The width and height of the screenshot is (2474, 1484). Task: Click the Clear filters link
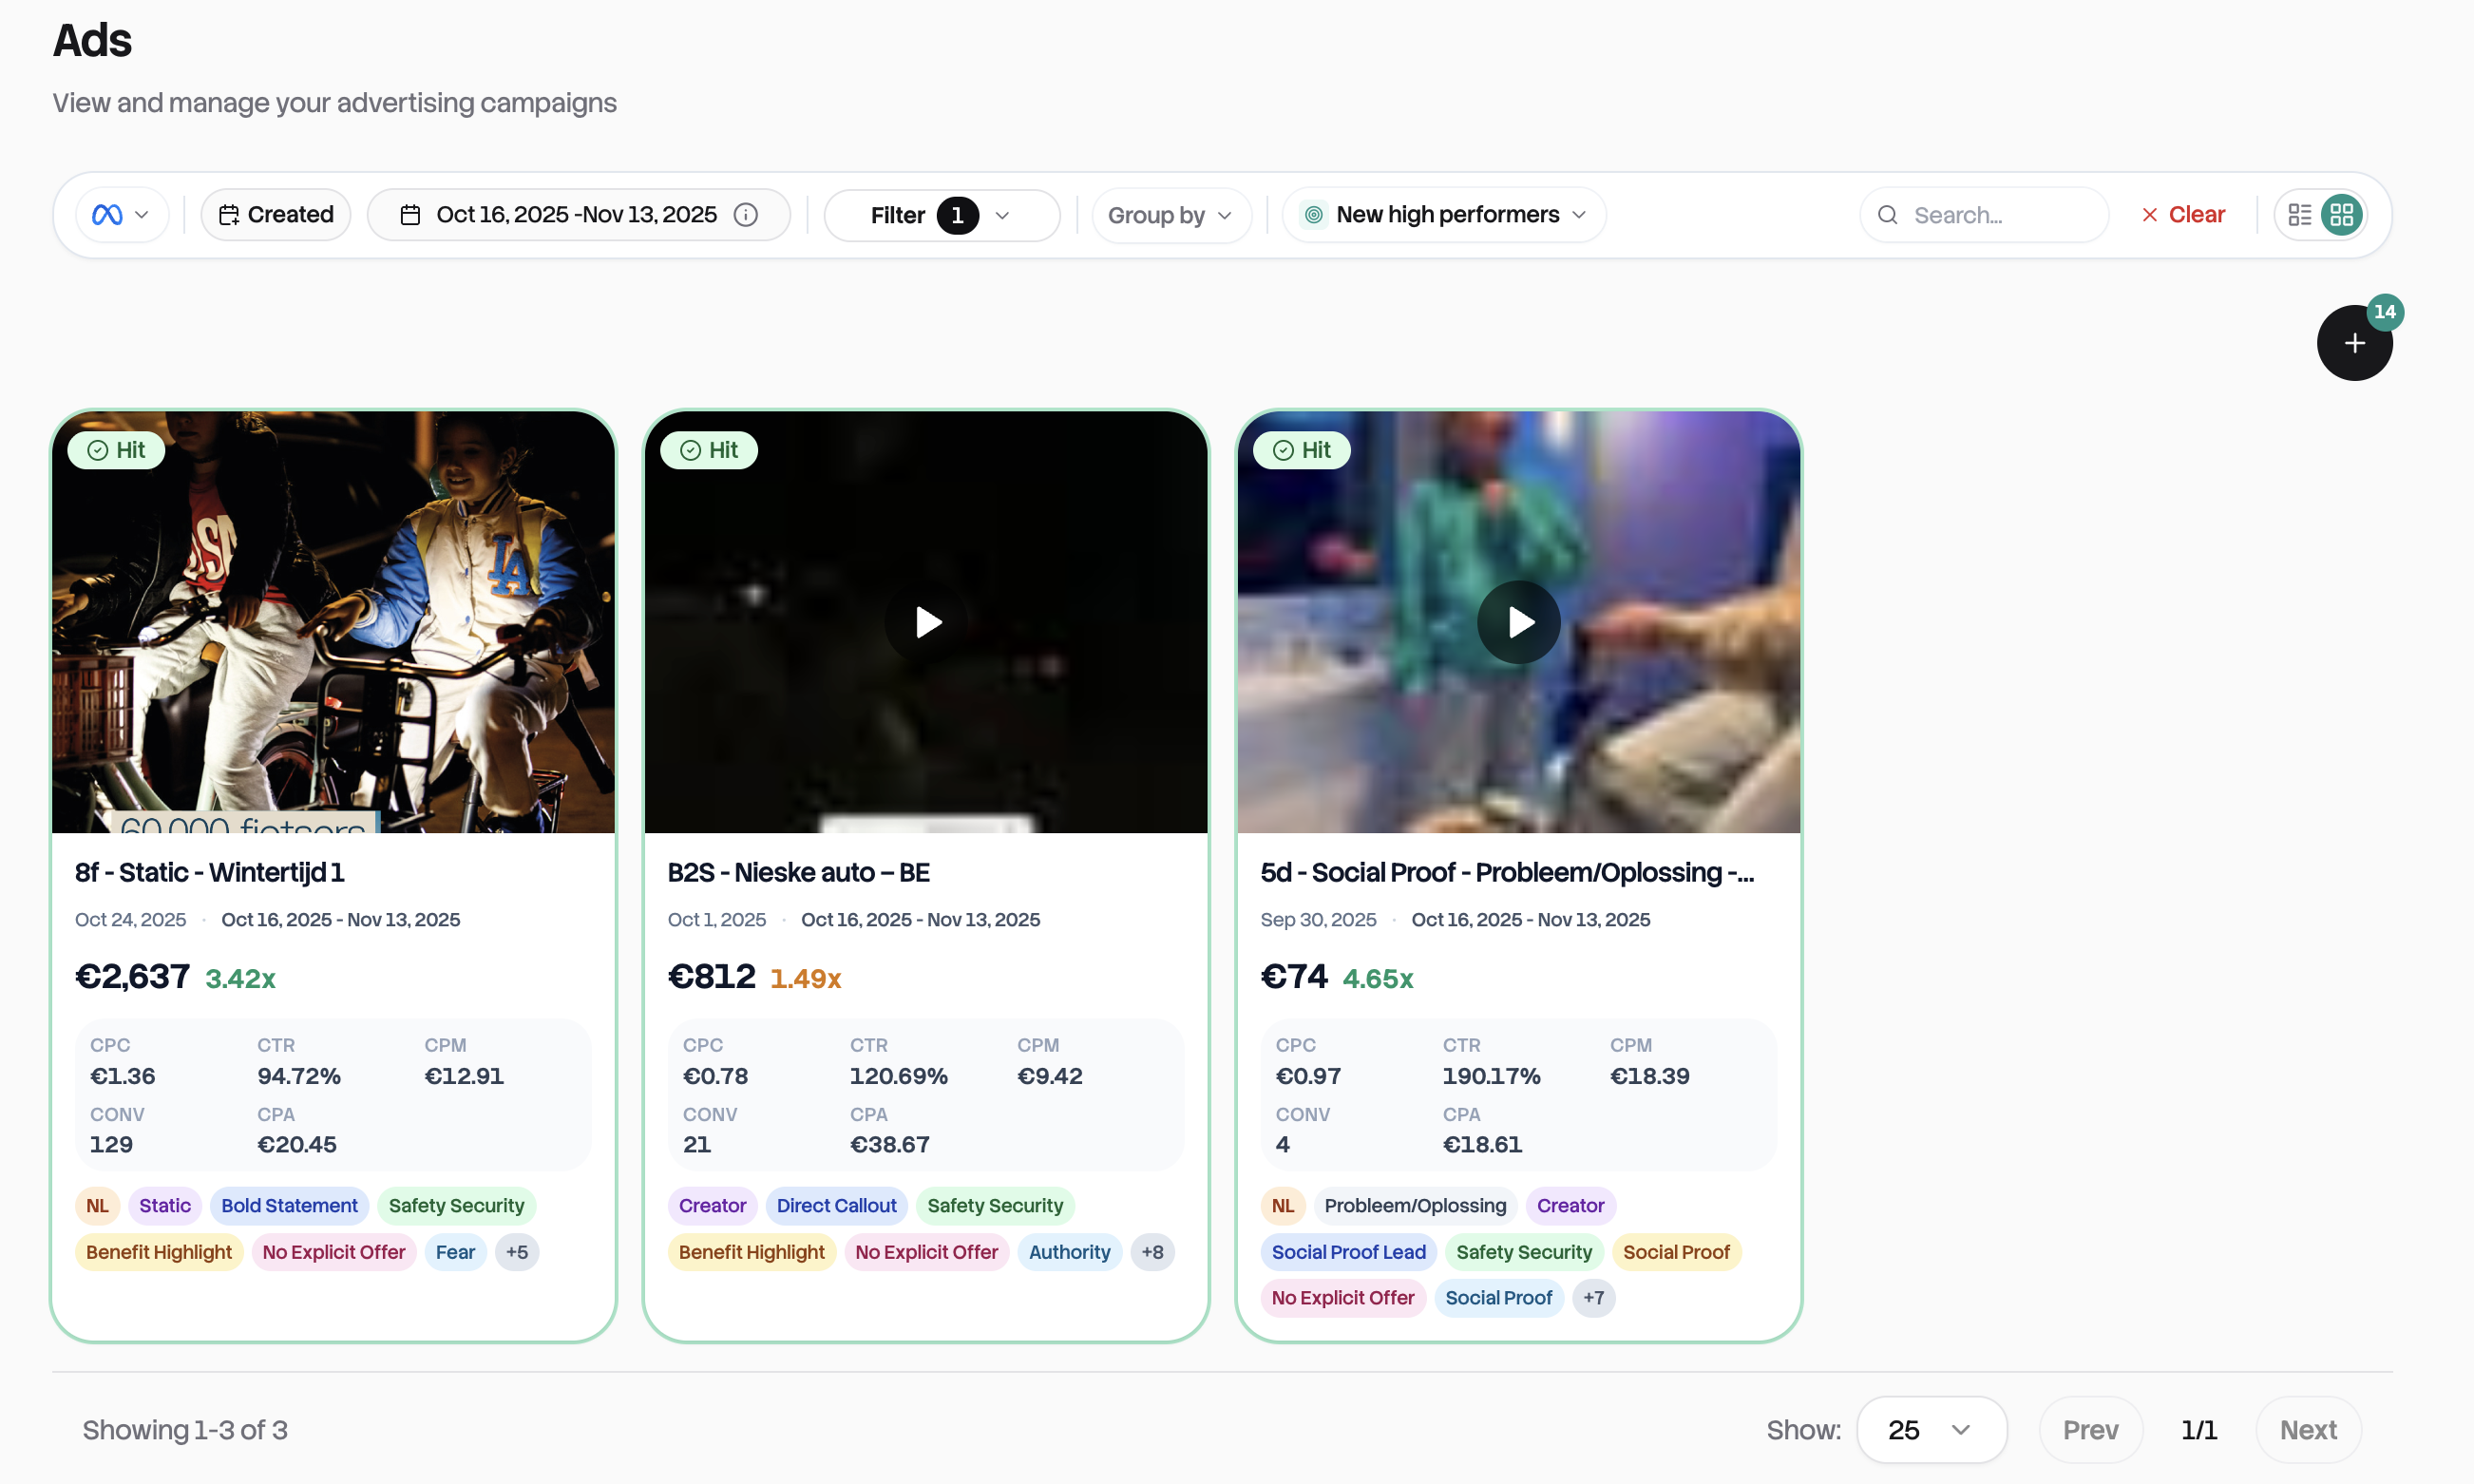[x=2197, y=214]
